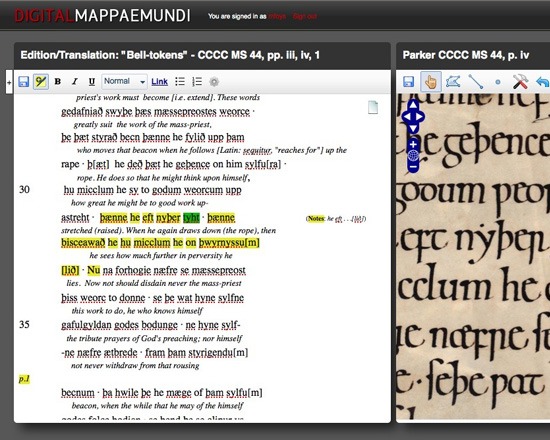The image size is (550, 440).
Task: Click the highlighted word micclum
Action: 152,242
